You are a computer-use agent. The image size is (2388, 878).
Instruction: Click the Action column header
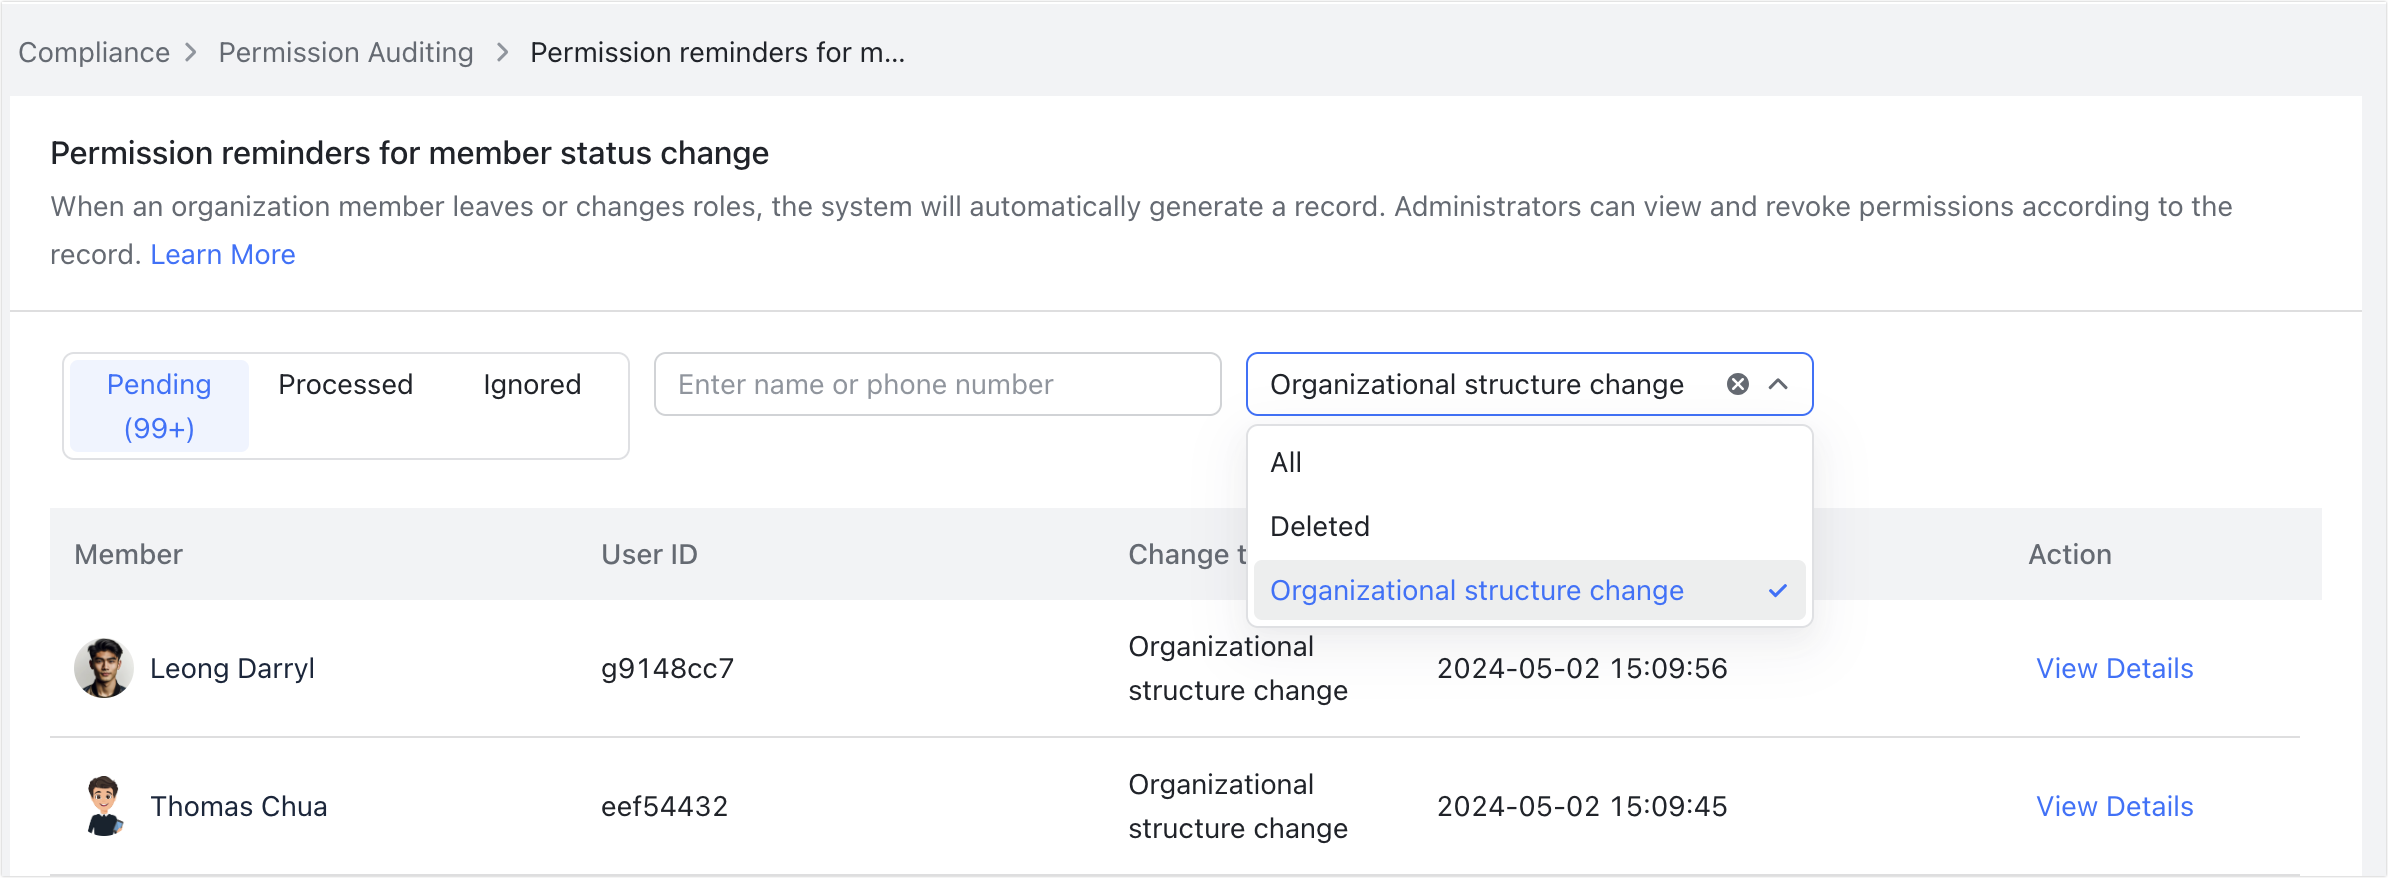point(2069,554)
